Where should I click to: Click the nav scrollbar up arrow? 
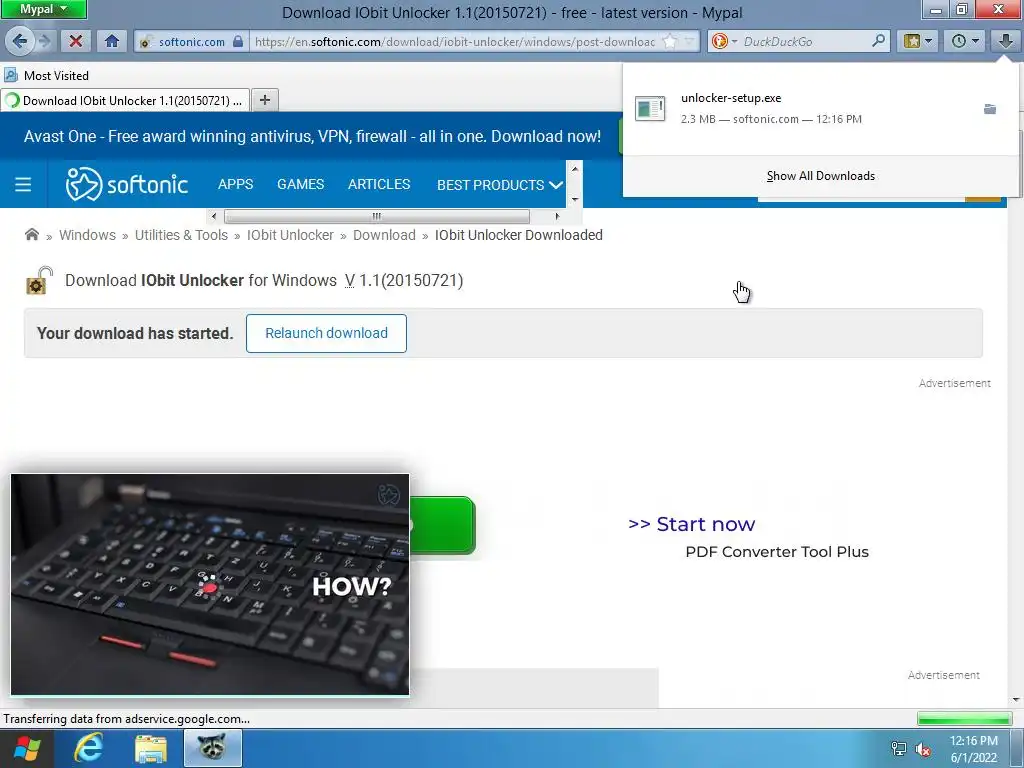click(575, 168)
